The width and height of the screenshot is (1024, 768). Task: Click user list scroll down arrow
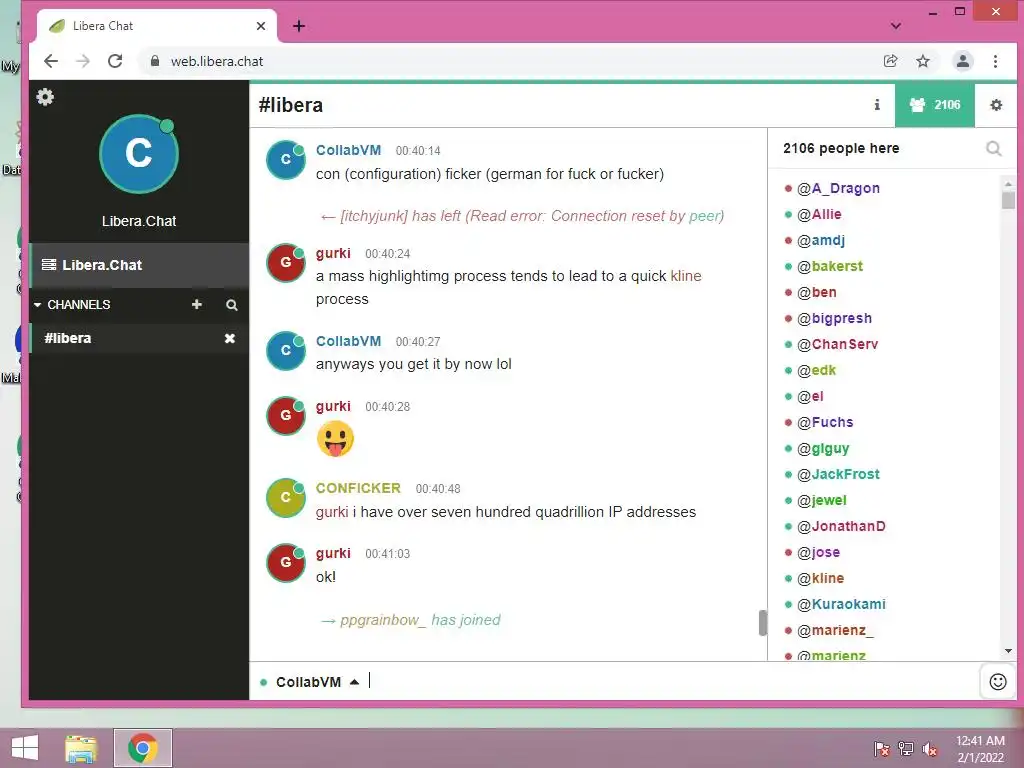pos(1008,651)
